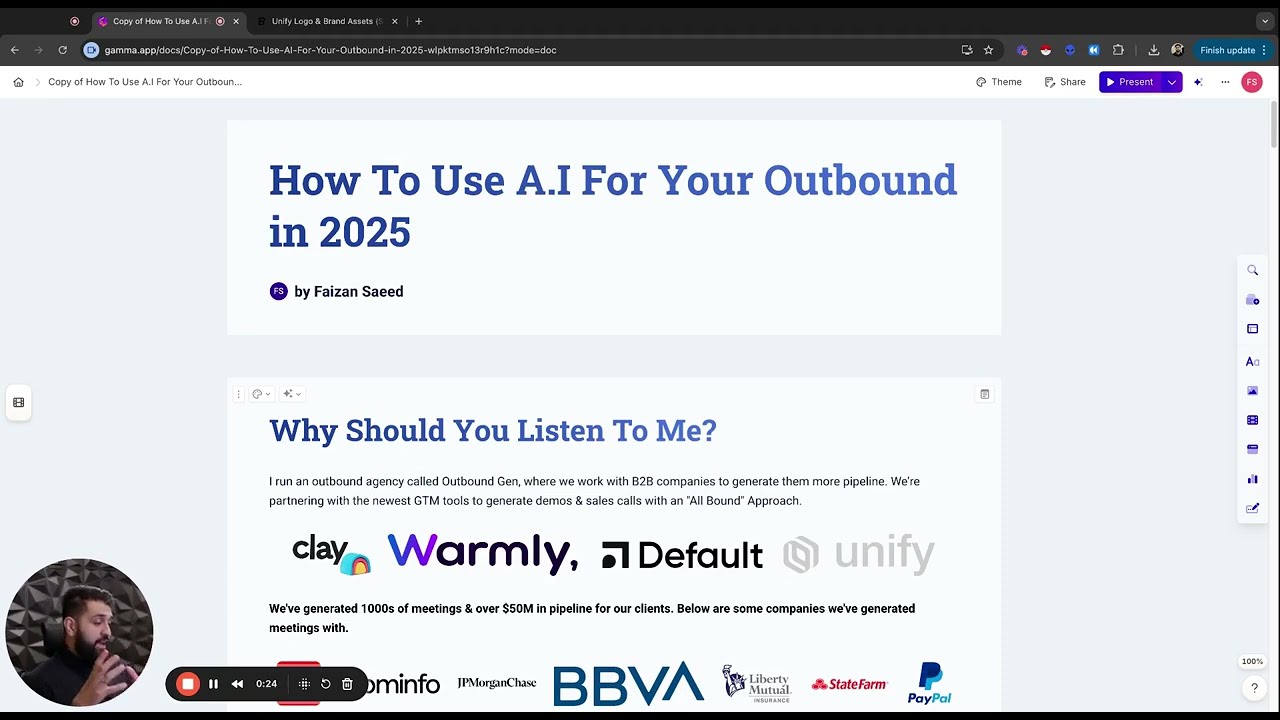Stop the screen recording

pyautogui.click(x=188, y=684)
